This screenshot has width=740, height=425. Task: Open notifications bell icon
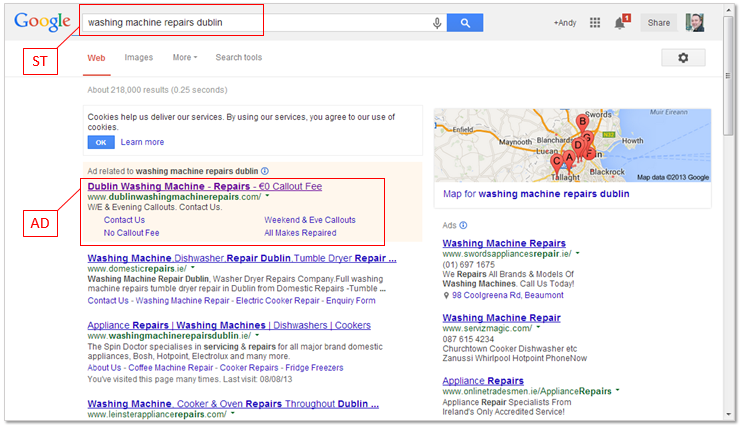(x=620, y=24)
